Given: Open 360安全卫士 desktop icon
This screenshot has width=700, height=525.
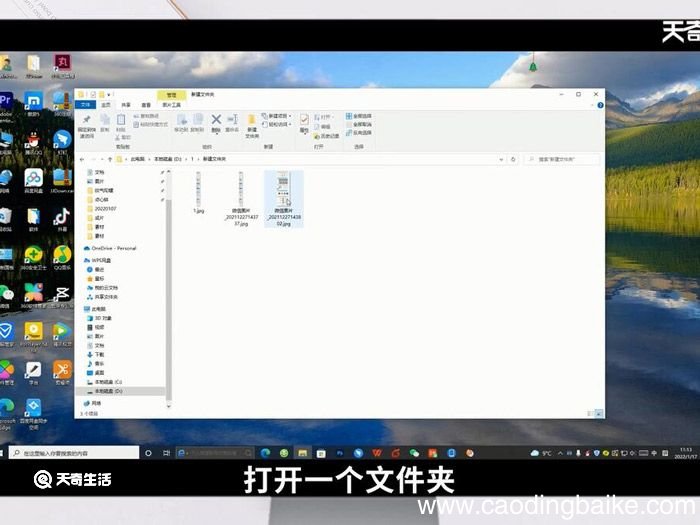Looking at the screenshot, I should tap(33, 258).
